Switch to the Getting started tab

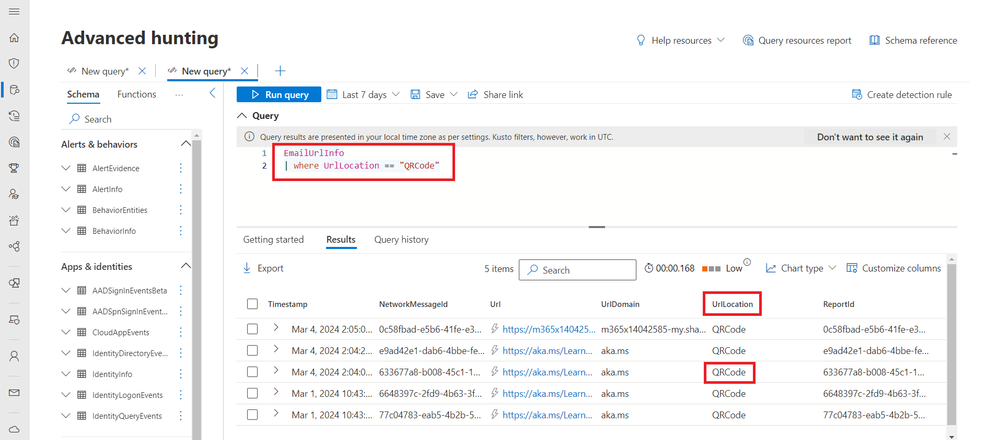pyautogui.click(x=273, y=239)
